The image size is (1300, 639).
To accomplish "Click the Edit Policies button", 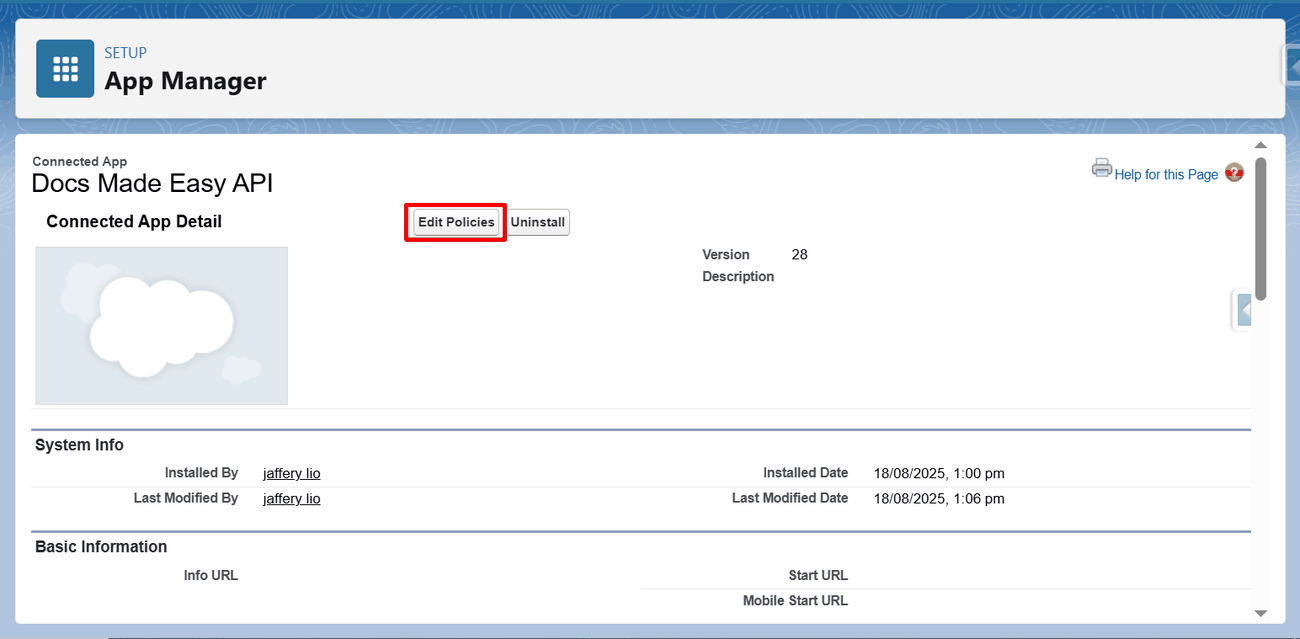I will click(x=456, y=222).
